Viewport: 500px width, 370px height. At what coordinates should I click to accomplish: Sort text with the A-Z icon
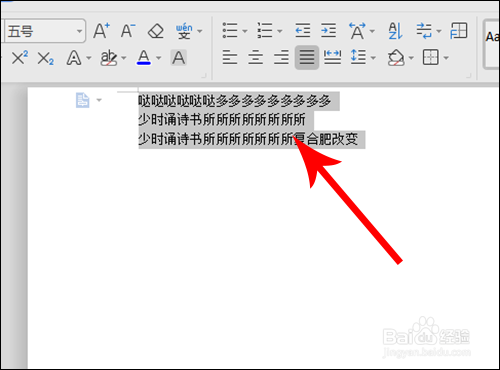pos(396,31)
